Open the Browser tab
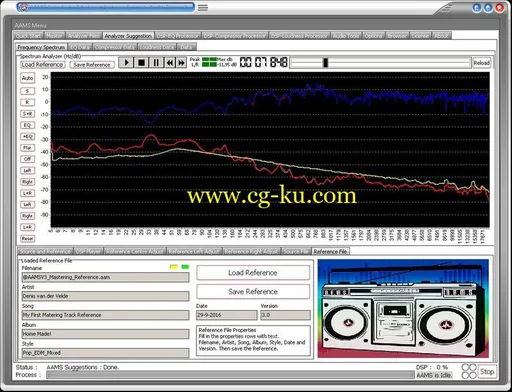Screen dimensions: 512x392 coord(397,36)
